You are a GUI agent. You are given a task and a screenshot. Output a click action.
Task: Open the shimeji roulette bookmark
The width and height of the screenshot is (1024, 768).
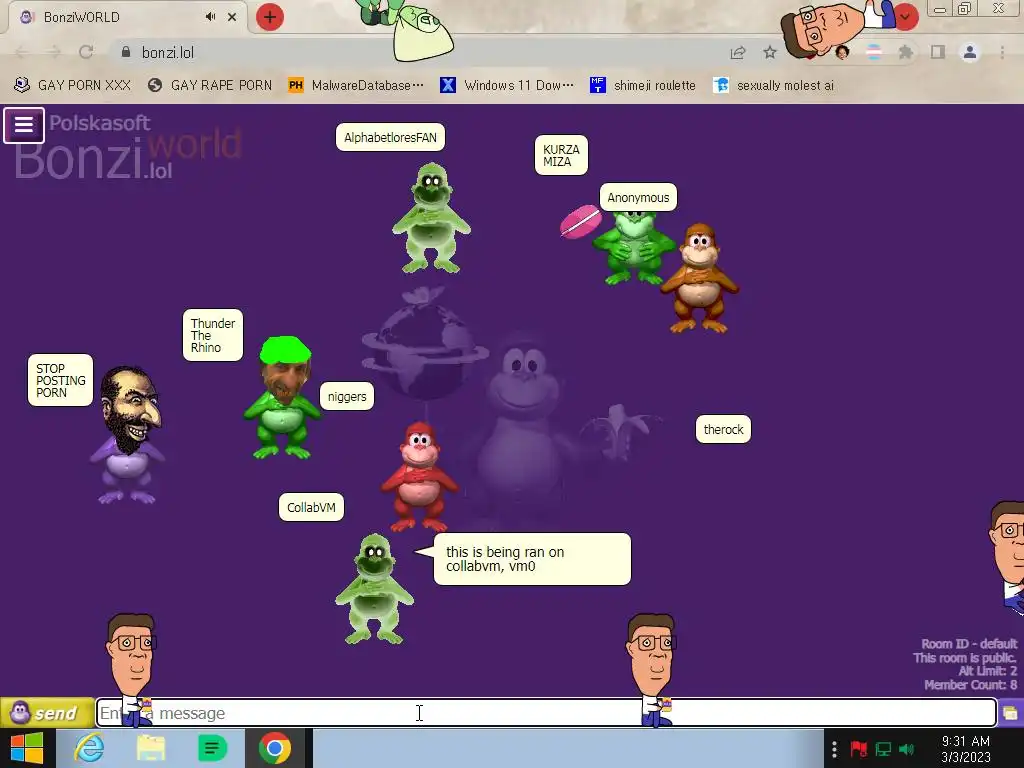643,85
